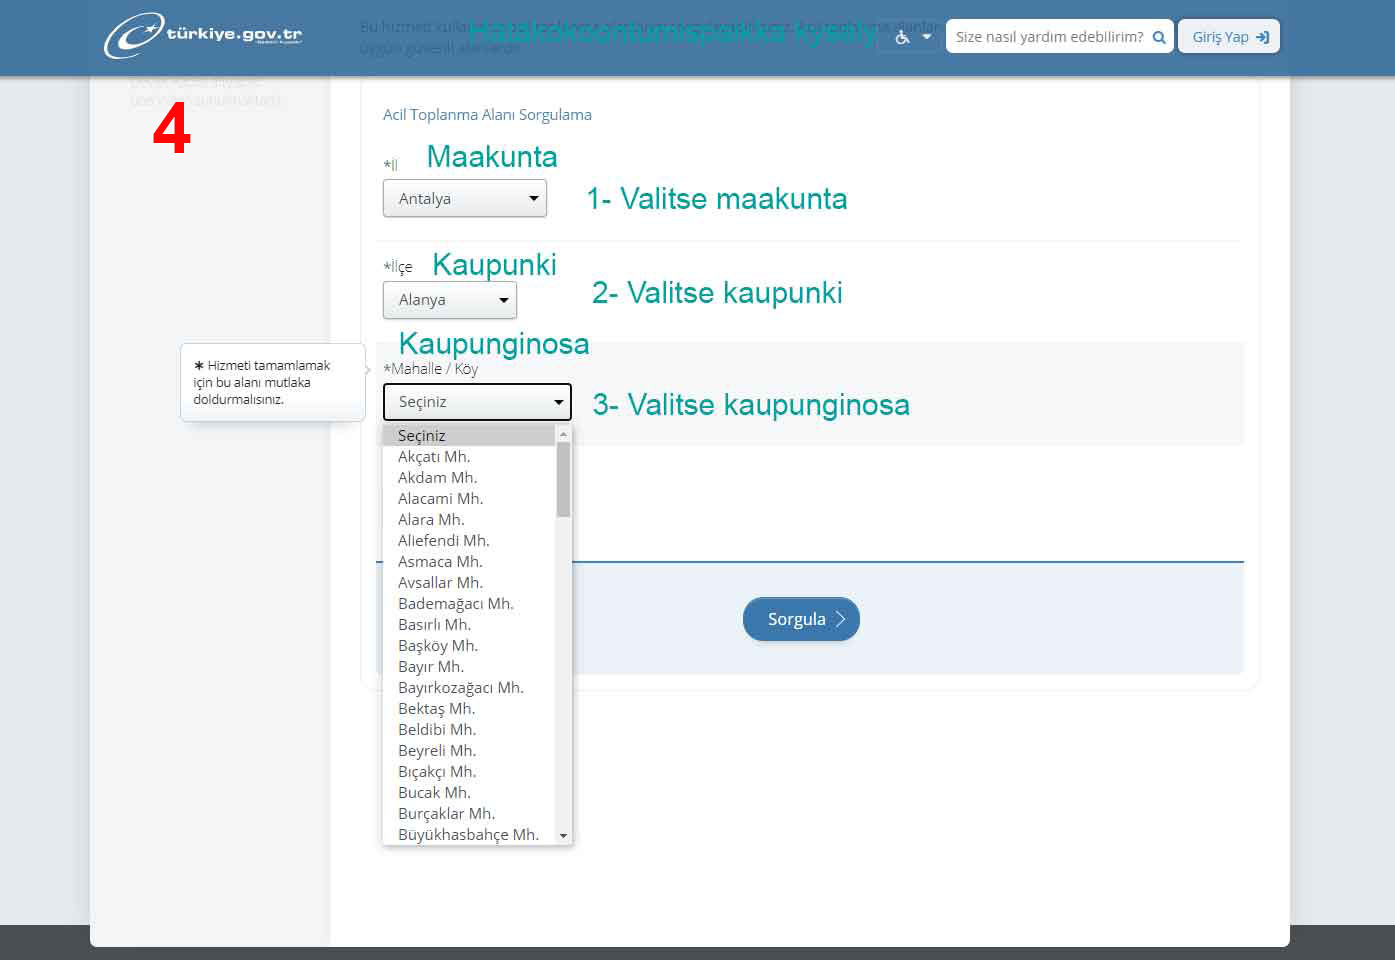1395x960 pixels.
Task: Select the Seçiniz placeholder option in list
Action: [x=422, y=436]
